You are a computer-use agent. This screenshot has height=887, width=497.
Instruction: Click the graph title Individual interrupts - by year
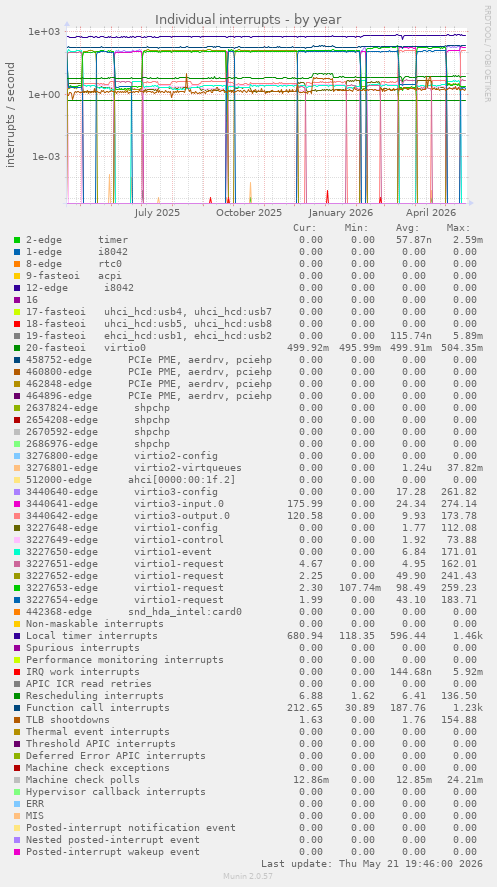pos(248,19)
